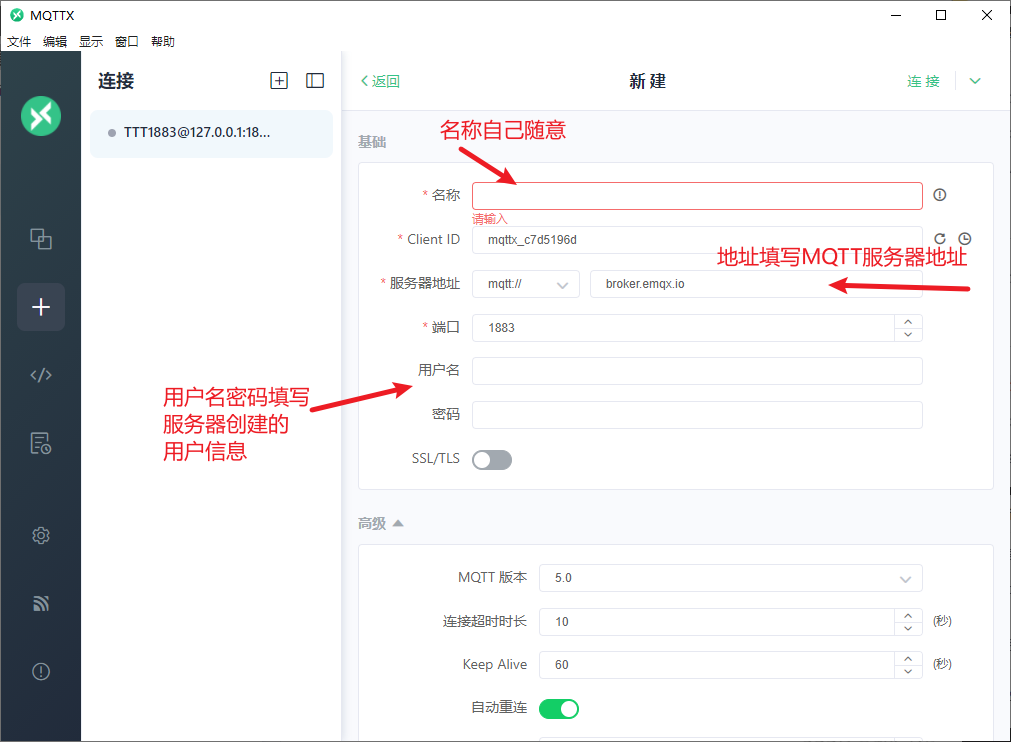Toggle the connections panel layout icon
This screenshot has height=742, width=1011.
tap(315, 81)
